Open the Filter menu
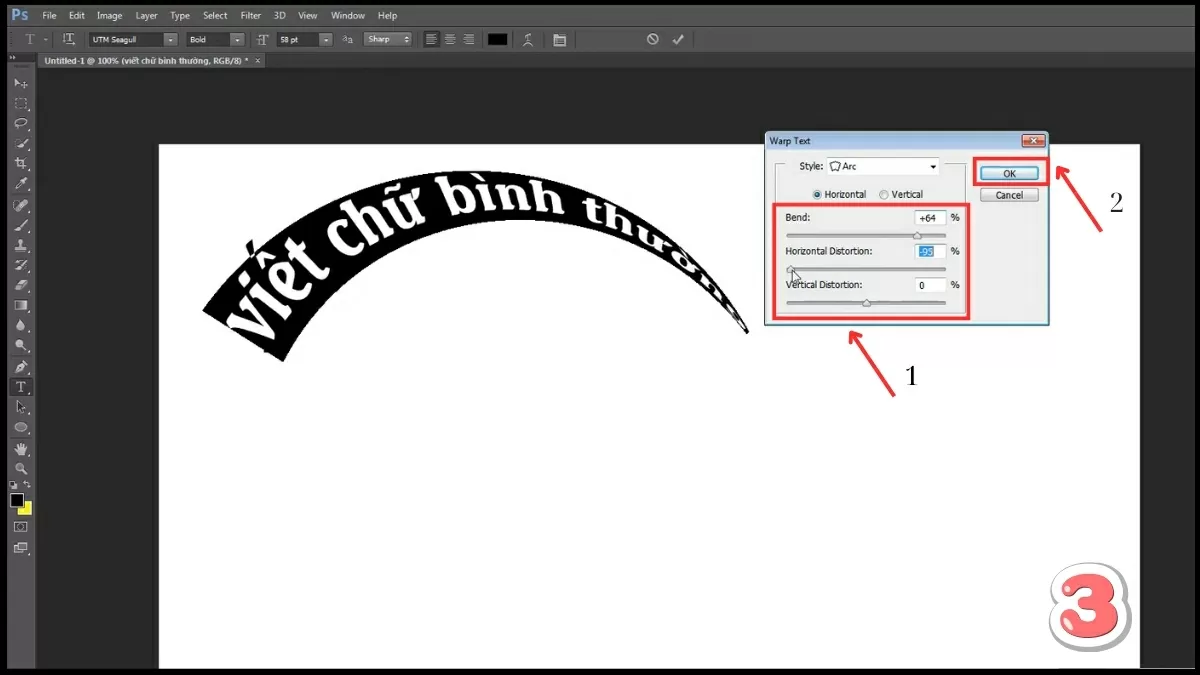The width and height of the screenshot is (1200, 675). point(250,16)
